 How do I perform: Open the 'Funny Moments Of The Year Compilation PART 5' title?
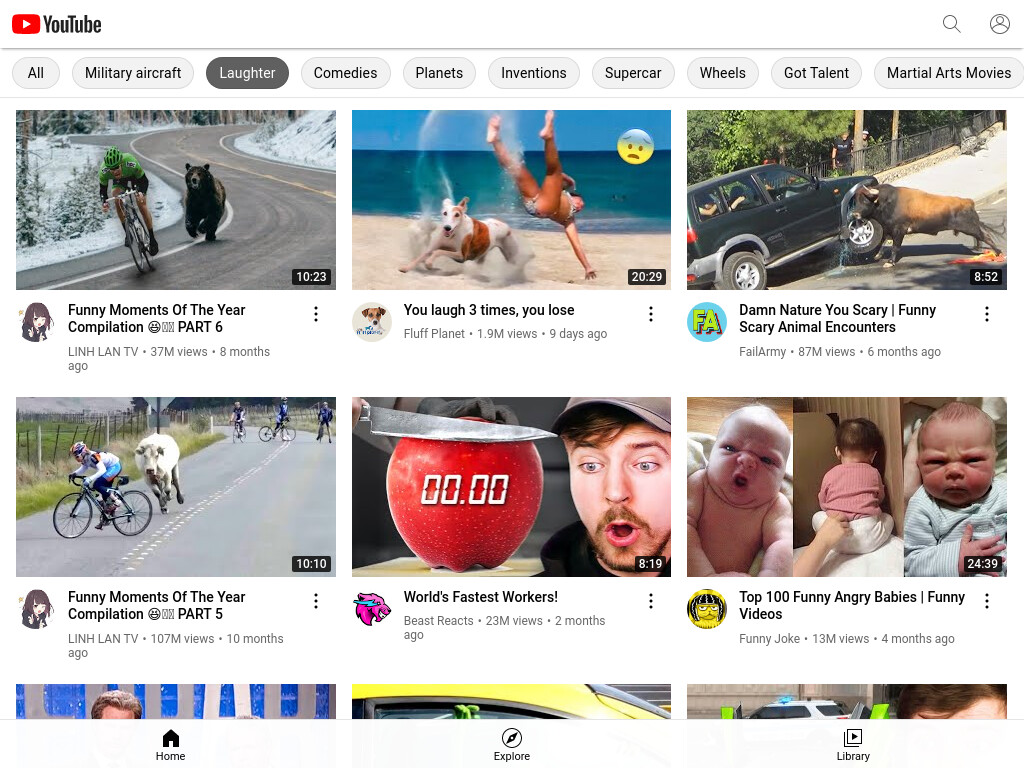point(156,605)
